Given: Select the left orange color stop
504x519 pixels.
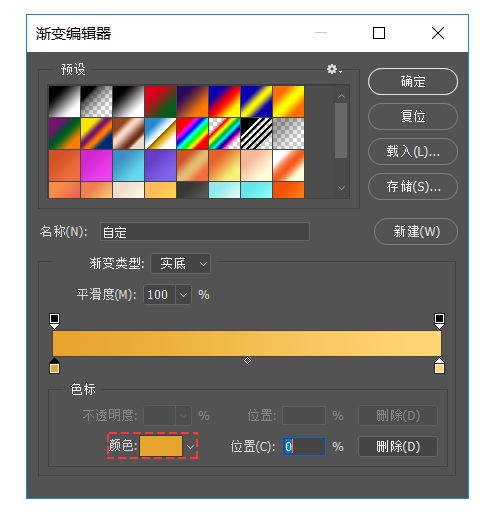Looking at the screenshot, I should tap(55, 366).
